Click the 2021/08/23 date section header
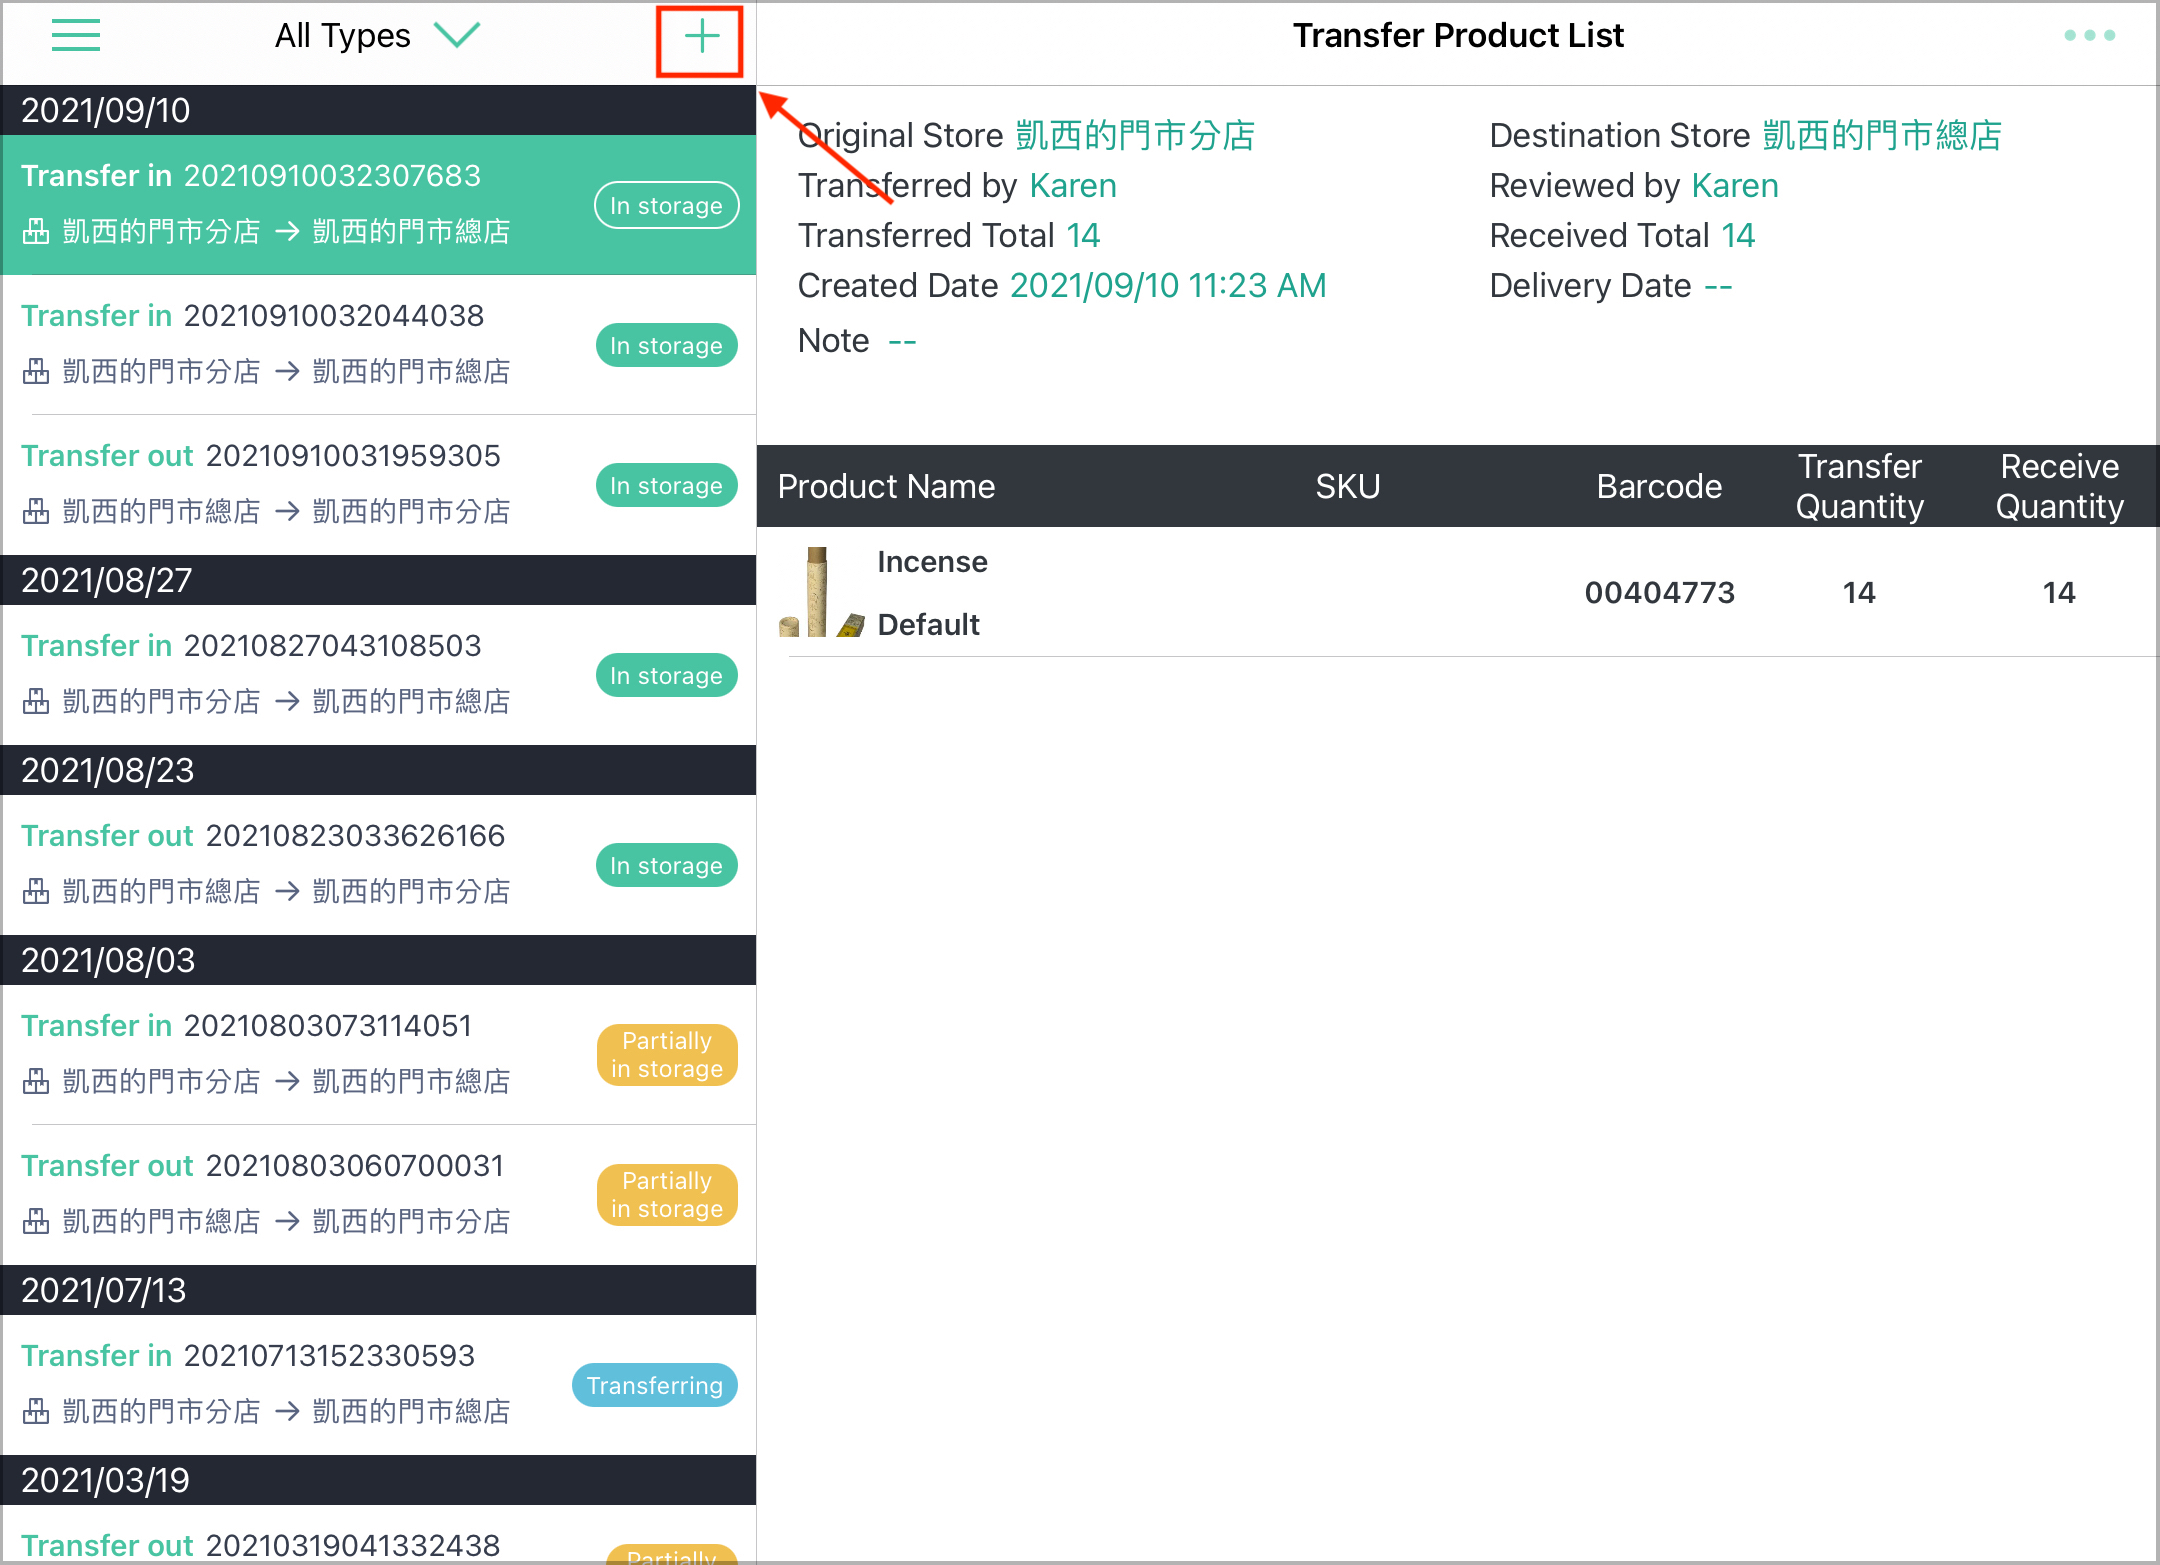The width and height of the screenshot is (2160, 1565). pos(378,770)
